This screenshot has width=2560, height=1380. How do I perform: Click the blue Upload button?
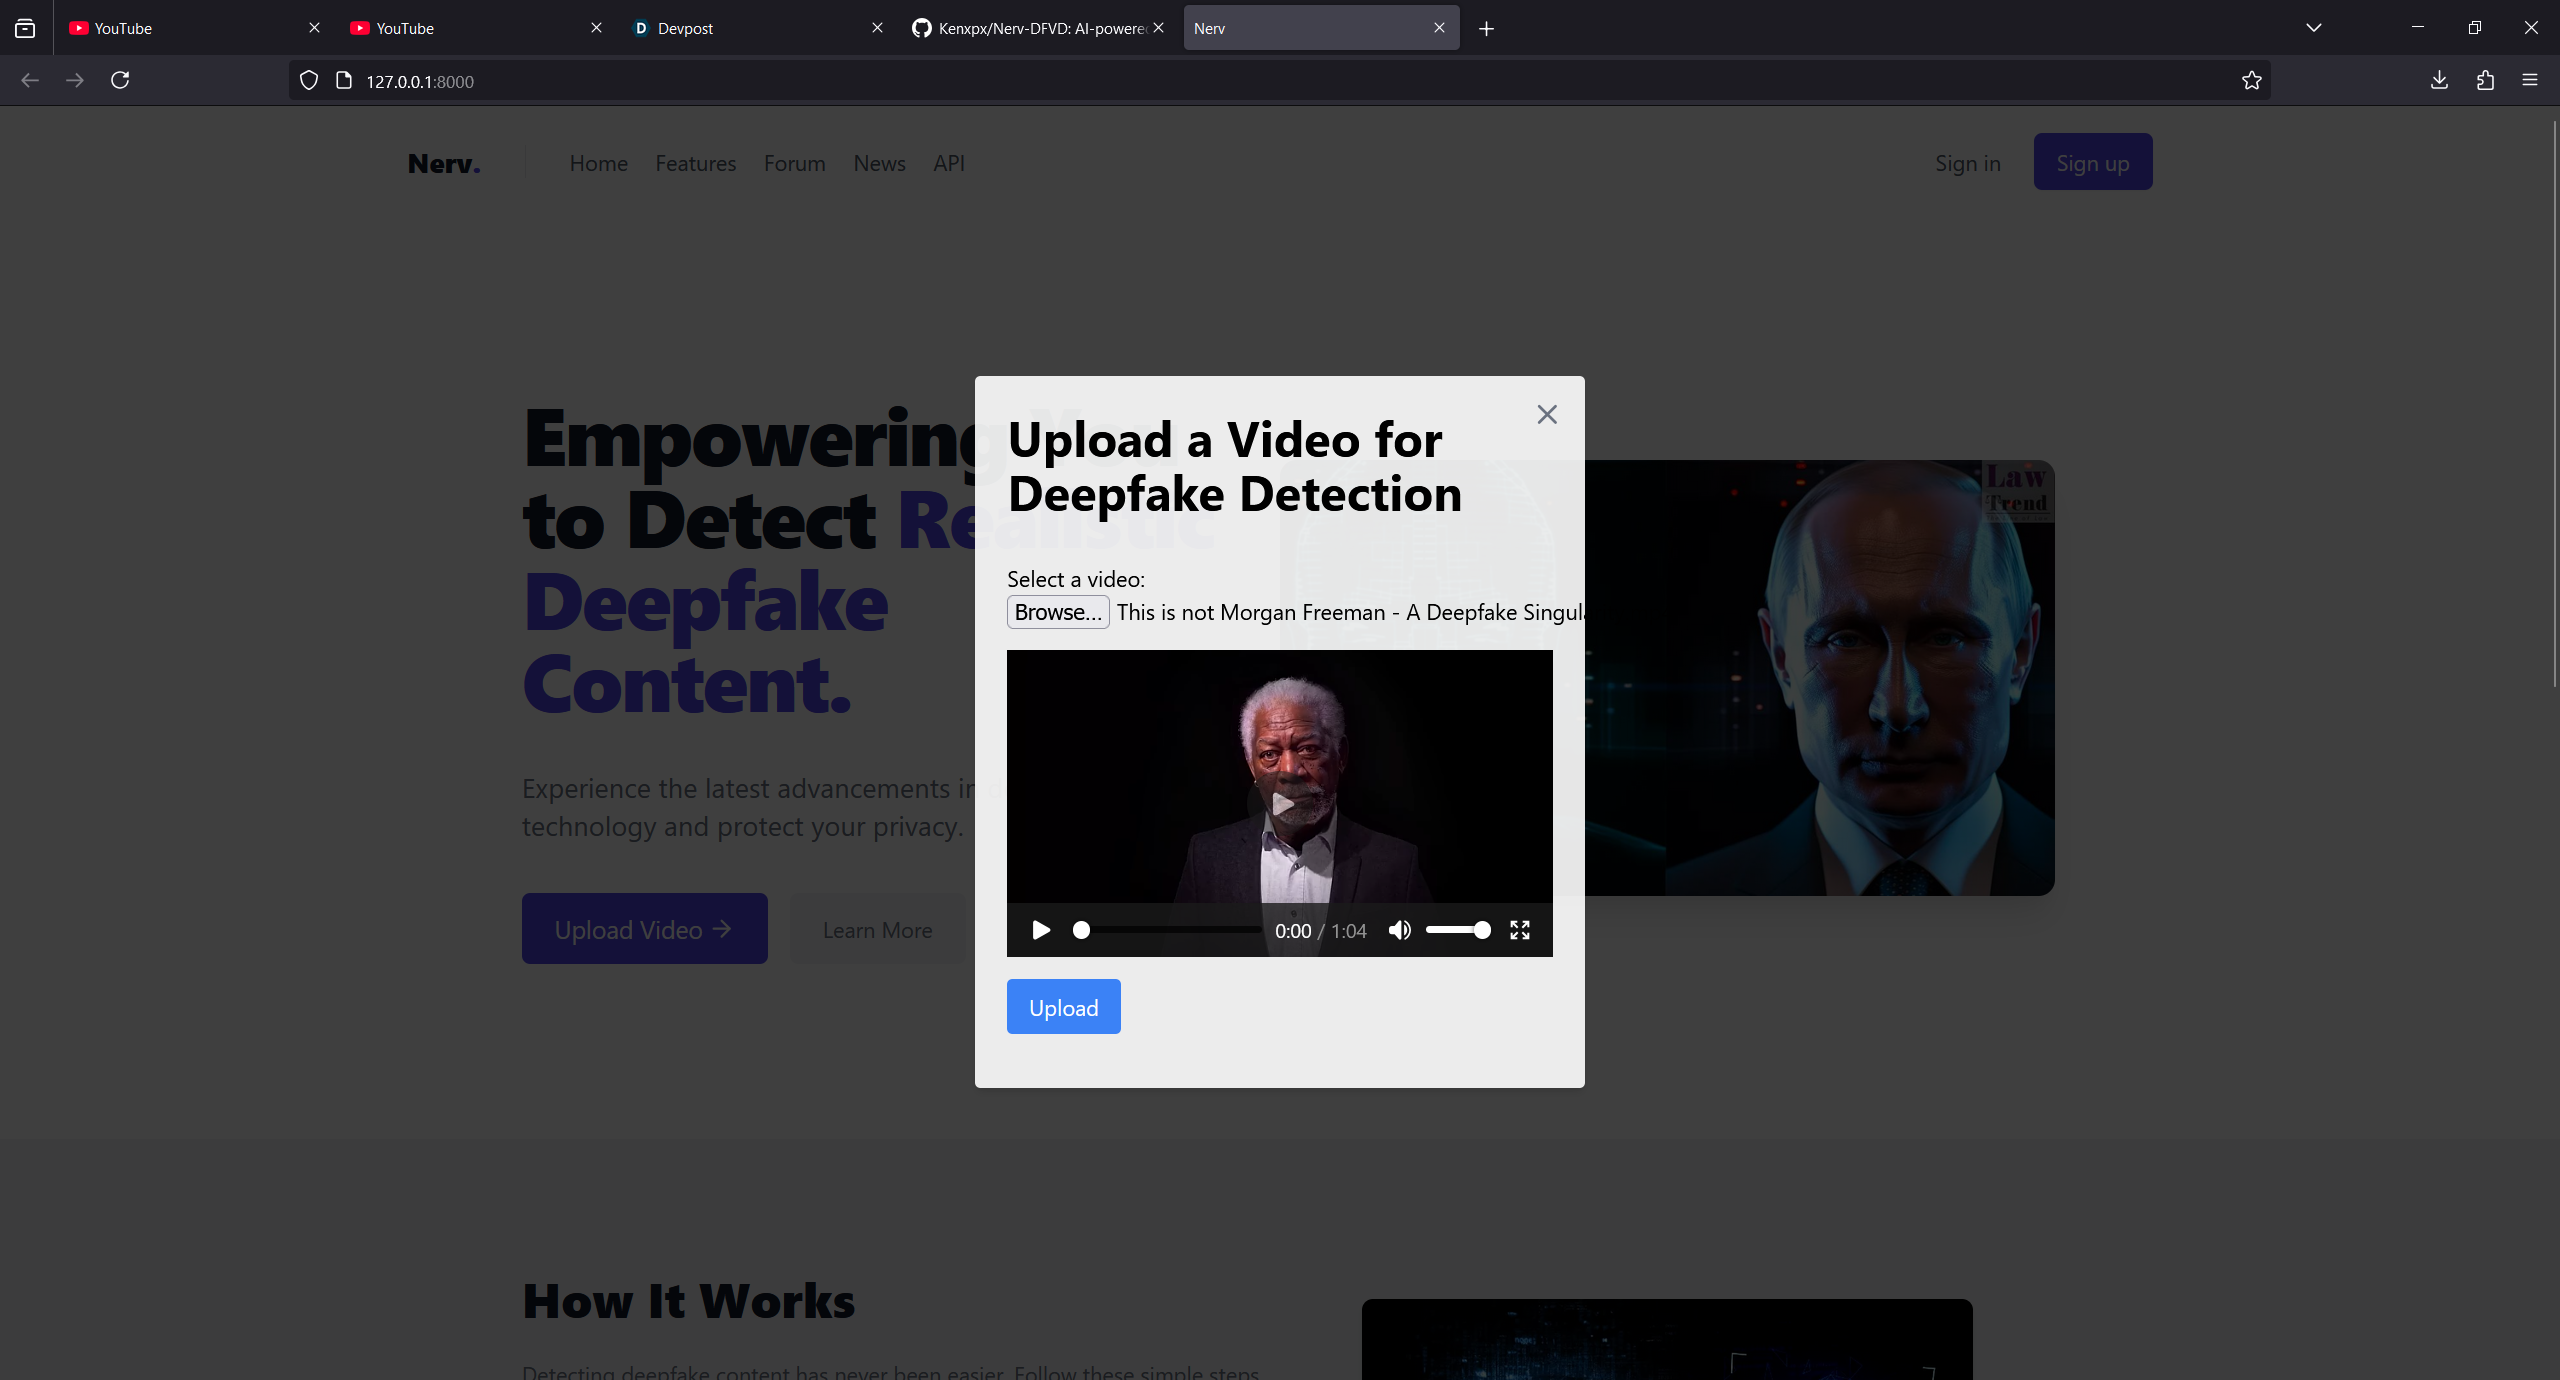point(1063,1007)
